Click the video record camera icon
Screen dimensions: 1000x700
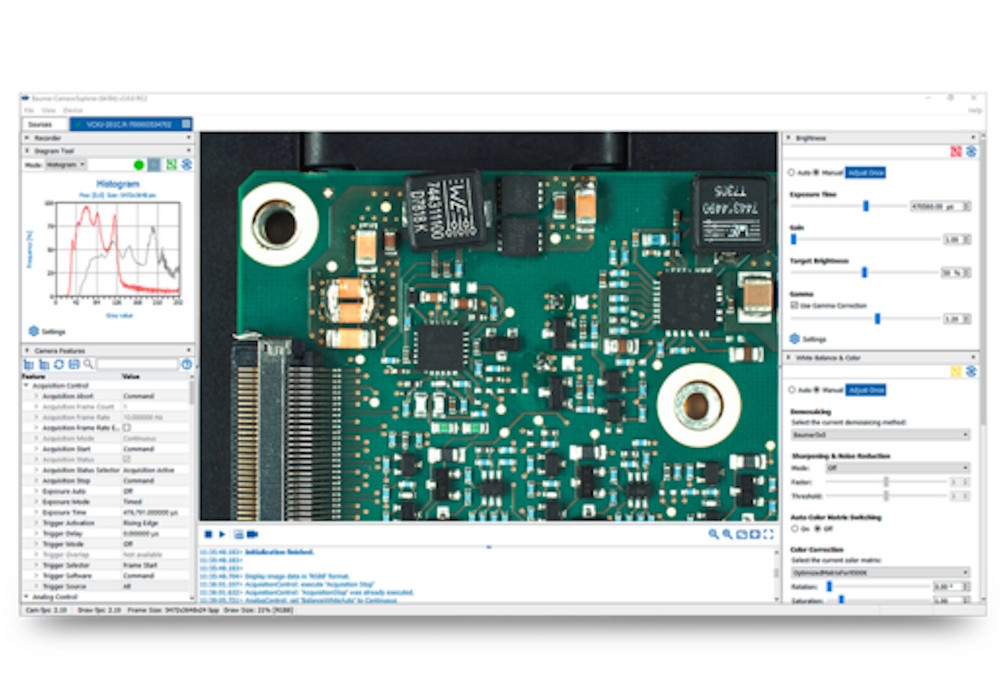(x=253, y=534)
